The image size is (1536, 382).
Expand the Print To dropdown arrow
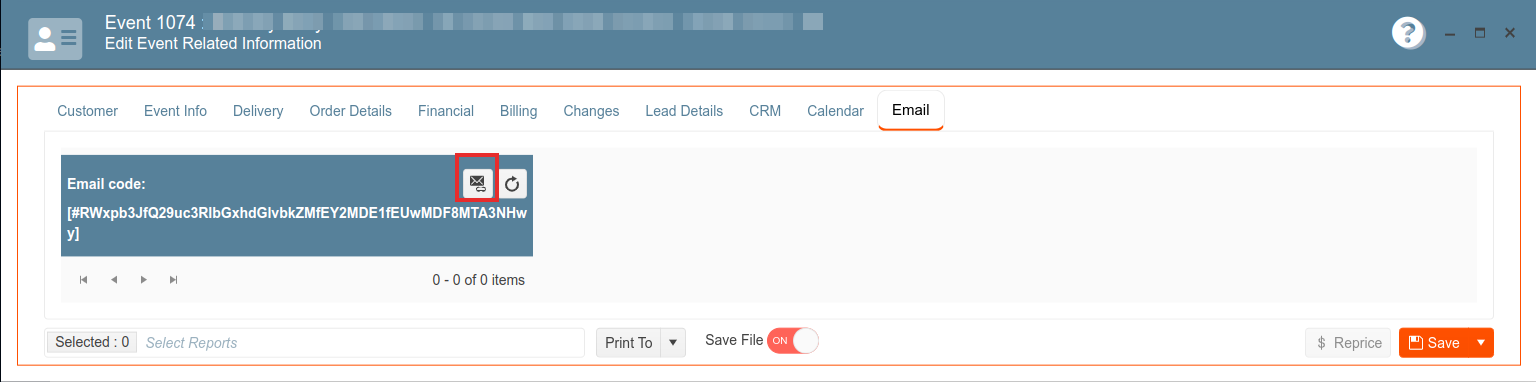(x=673, y=343)
